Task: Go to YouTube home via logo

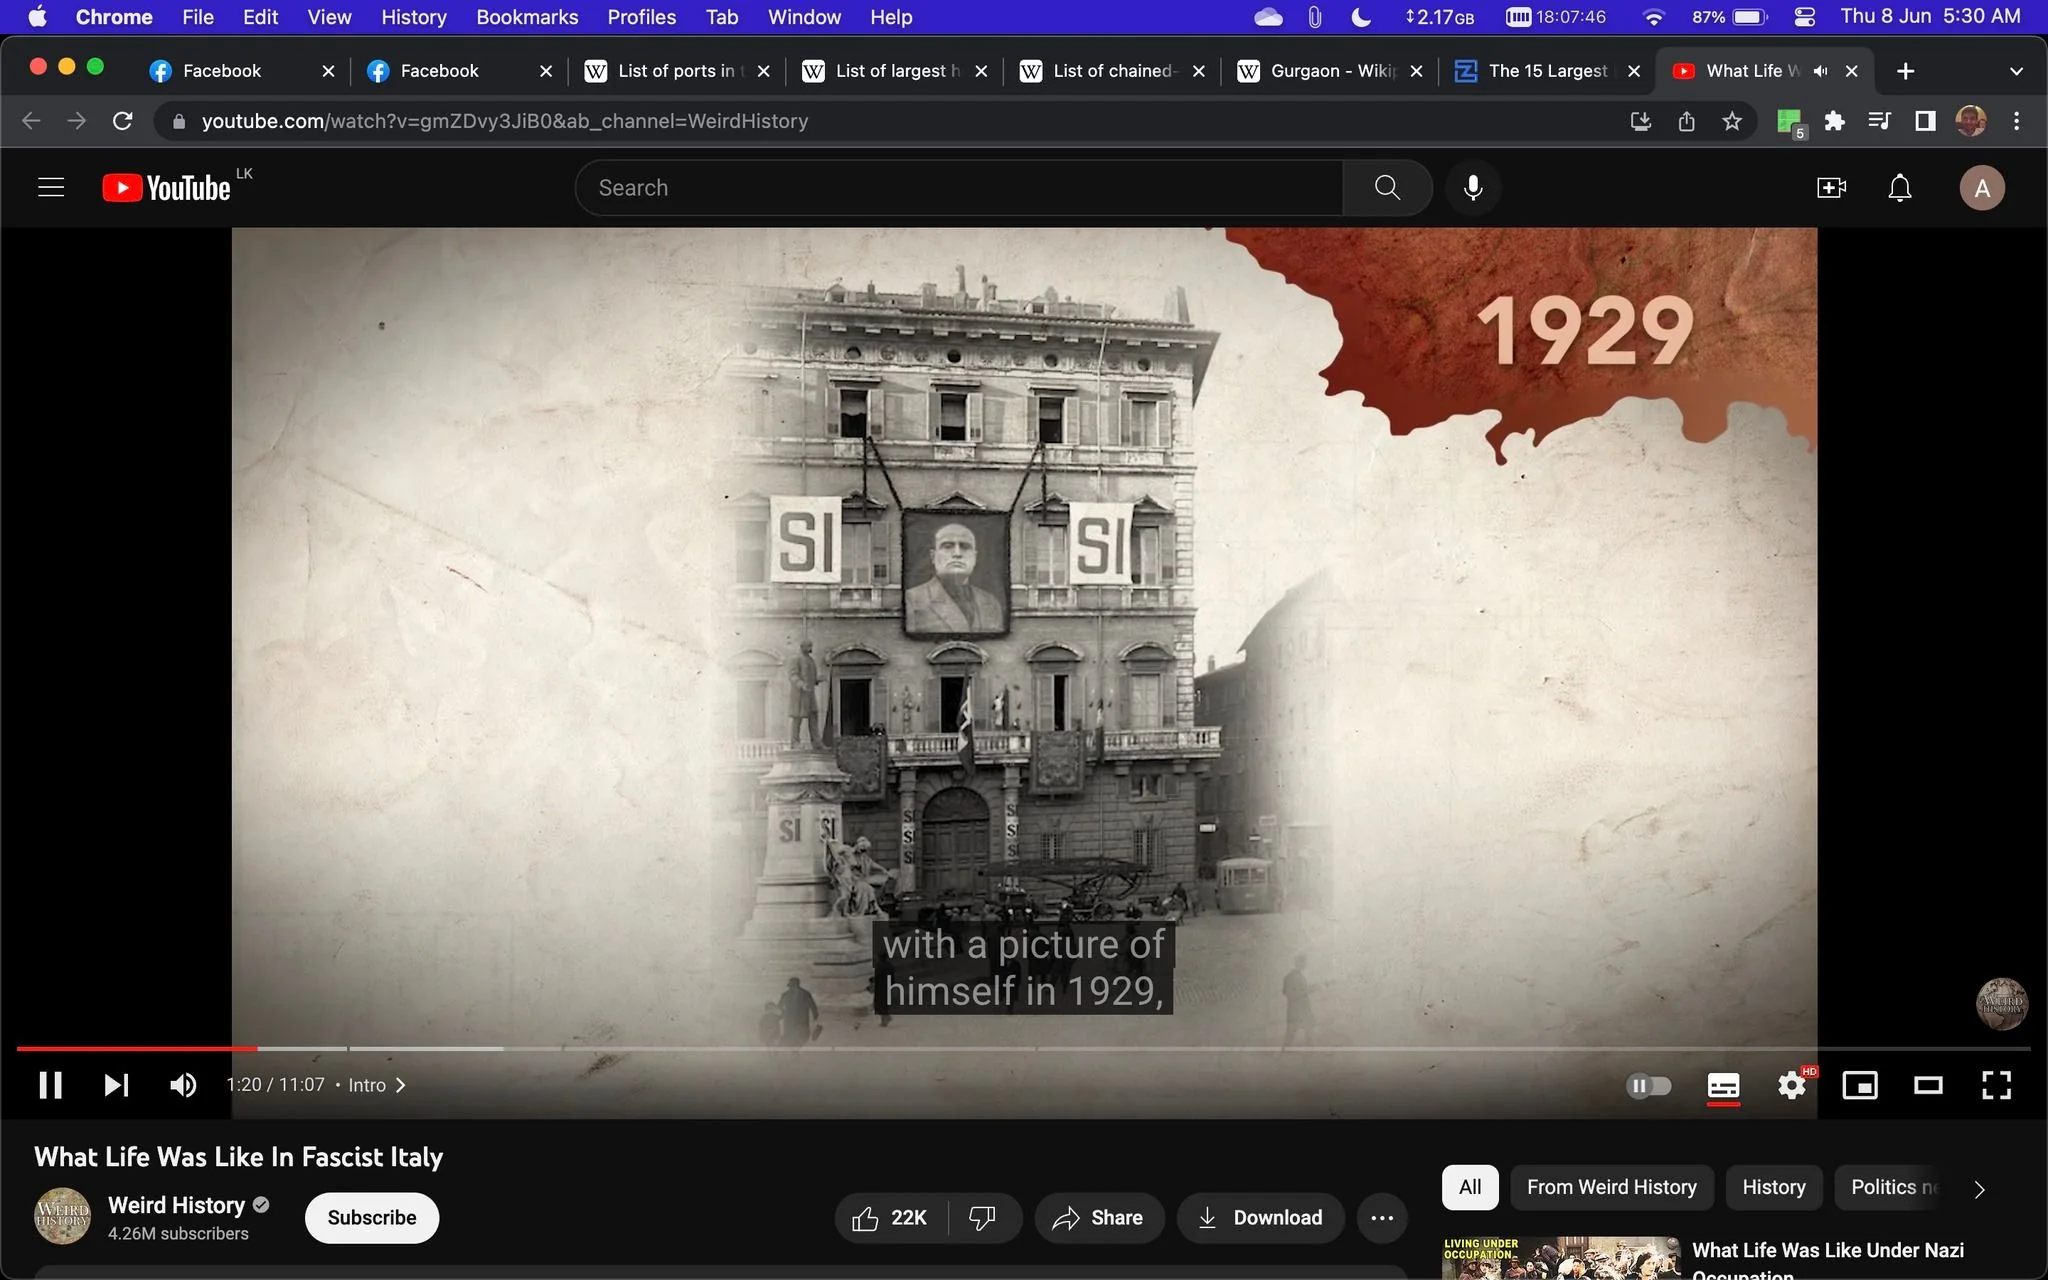Action: (167, 188)
